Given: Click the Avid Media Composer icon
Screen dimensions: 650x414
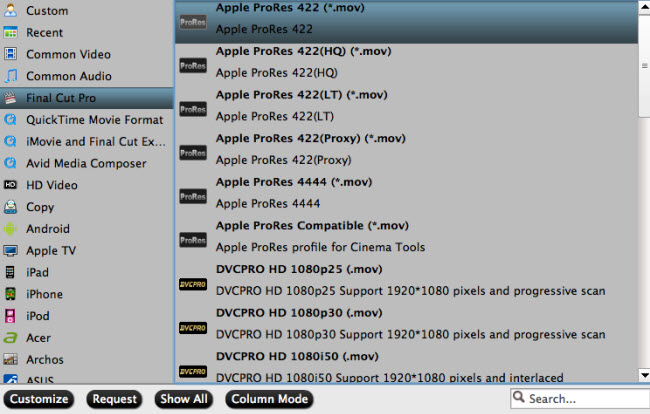Looking at the screenshot, I should [x=10, y=163].
